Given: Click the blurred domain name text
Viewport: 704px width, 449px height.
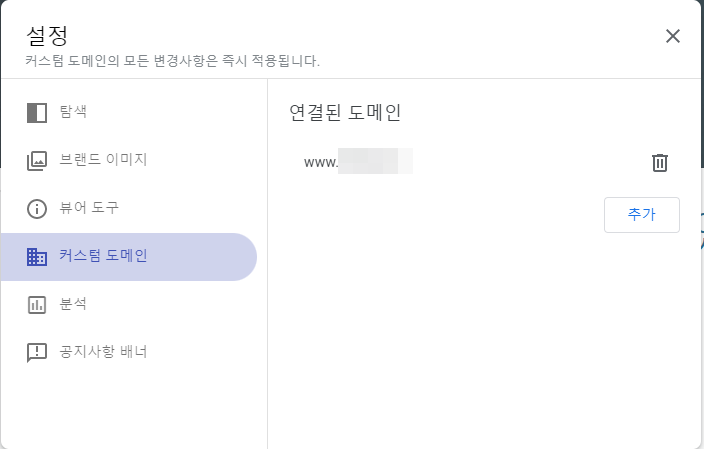Looking at the screenshot, I should (375, 161).
